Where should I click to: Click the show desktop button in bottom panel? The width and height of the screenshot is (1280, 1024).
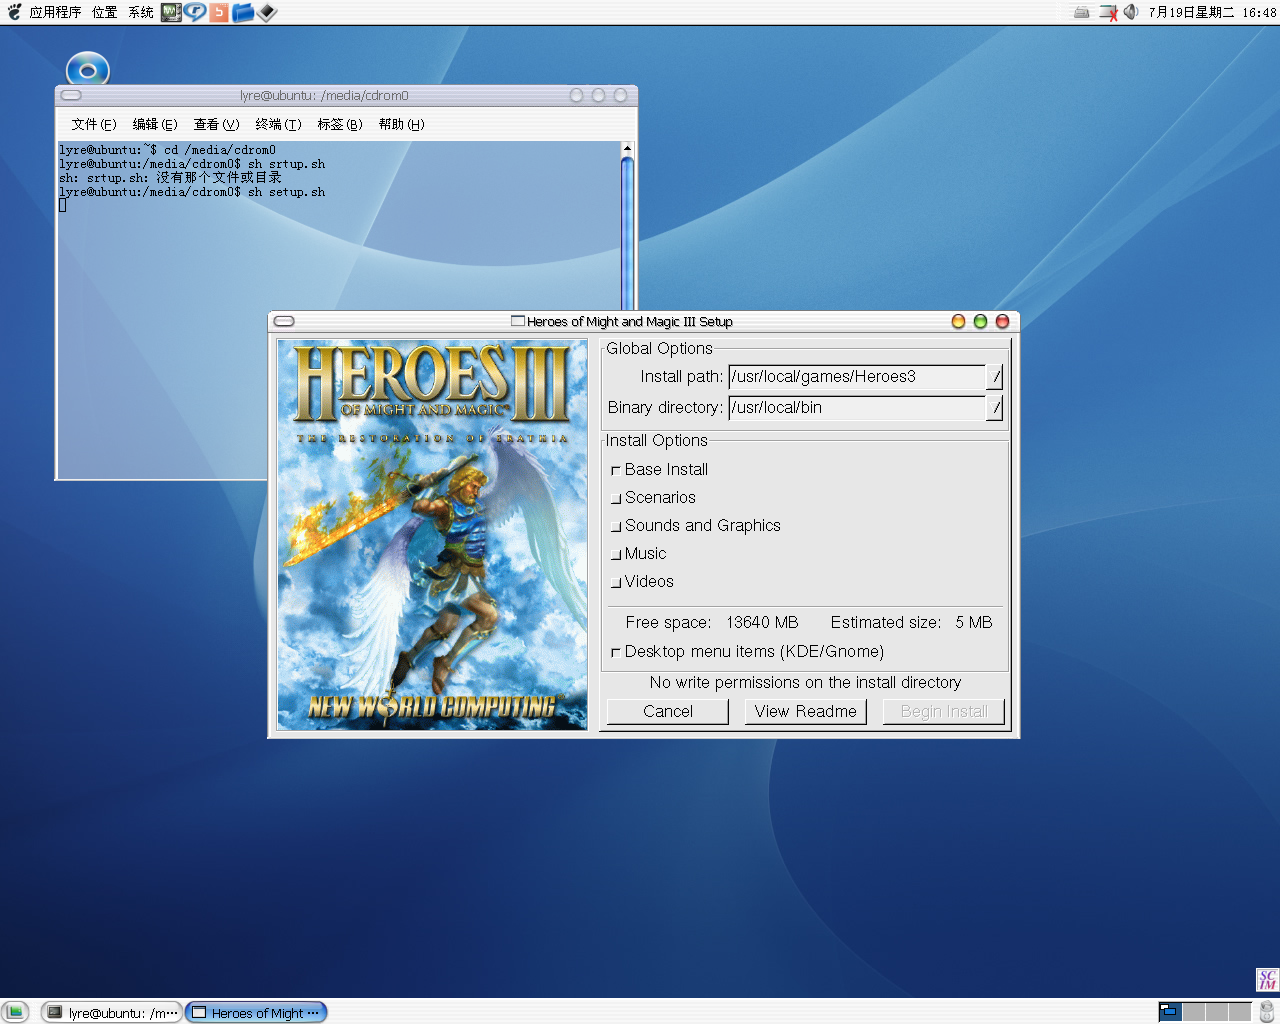point(15,1012)
